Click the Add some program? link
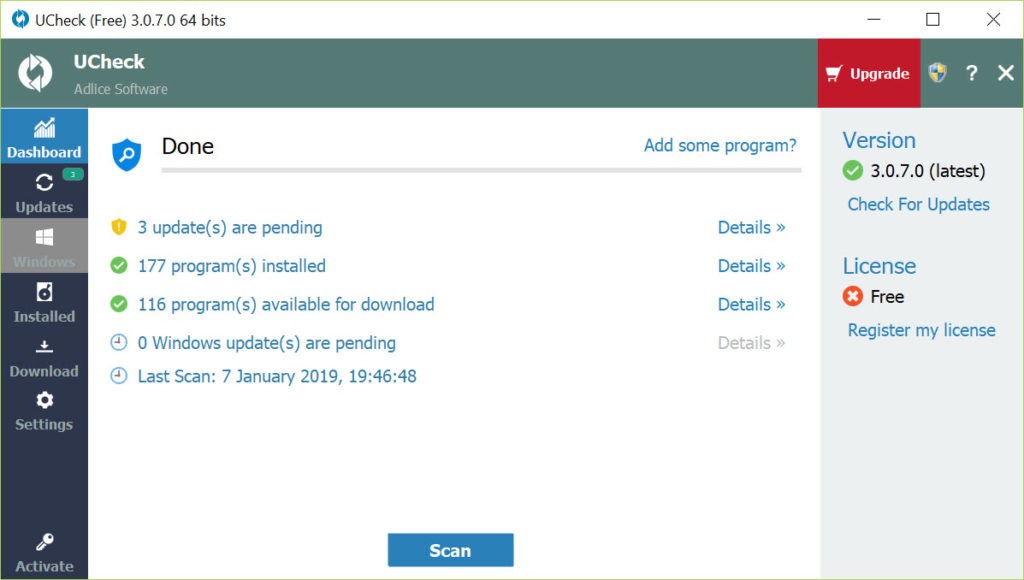This screenshot has height=580, width=1024. click(720, 145)
